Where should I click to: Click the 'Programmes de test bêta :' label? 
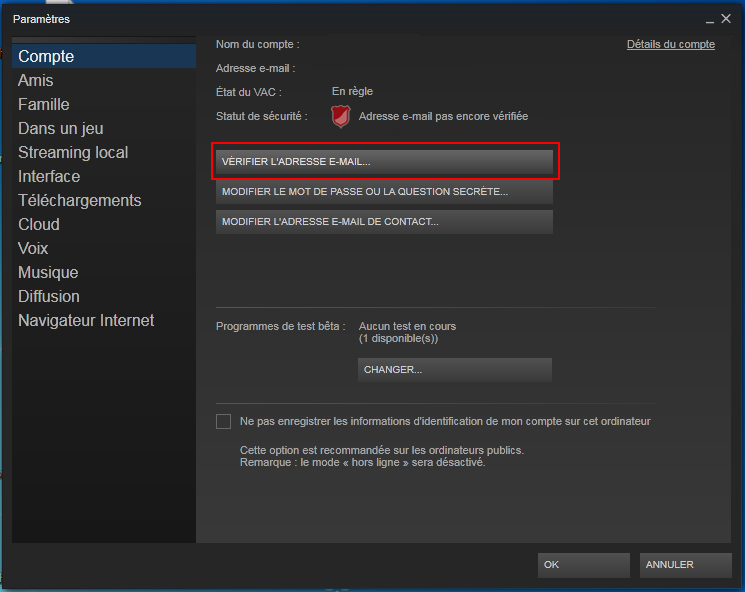[280, 326]
